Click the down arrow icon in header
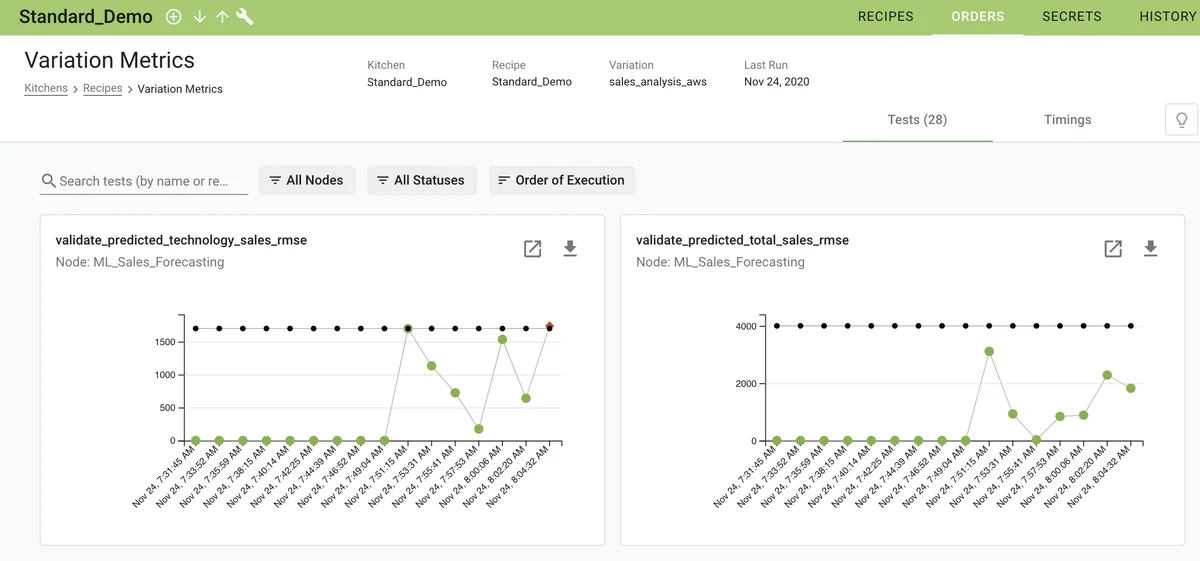This screenshot has width=1200, height=561. 200,17
